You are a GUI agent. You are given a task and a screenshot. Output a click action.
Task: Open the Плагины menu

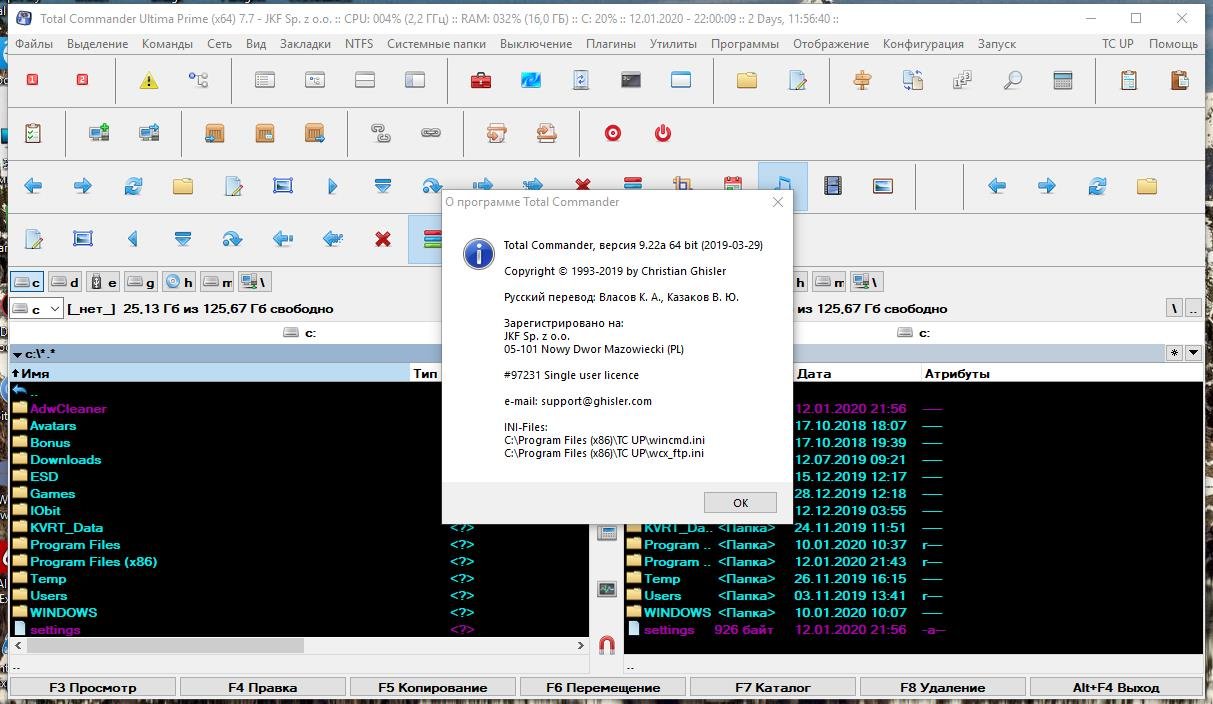(610, 44)
